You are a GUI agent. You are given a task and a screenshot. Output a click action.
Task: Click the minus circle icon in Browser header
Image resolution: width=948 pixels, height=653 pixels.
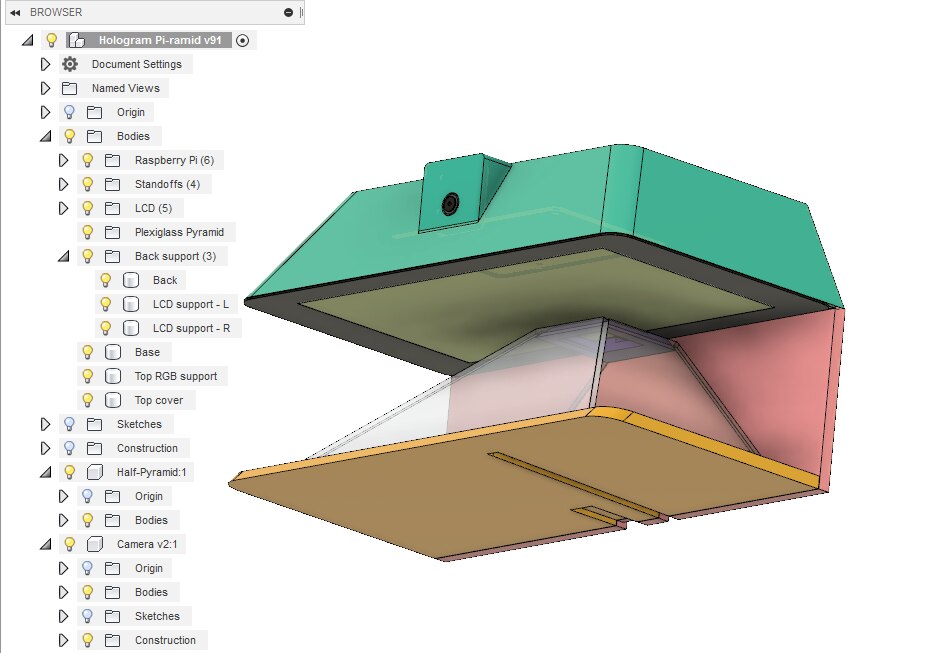288,12
